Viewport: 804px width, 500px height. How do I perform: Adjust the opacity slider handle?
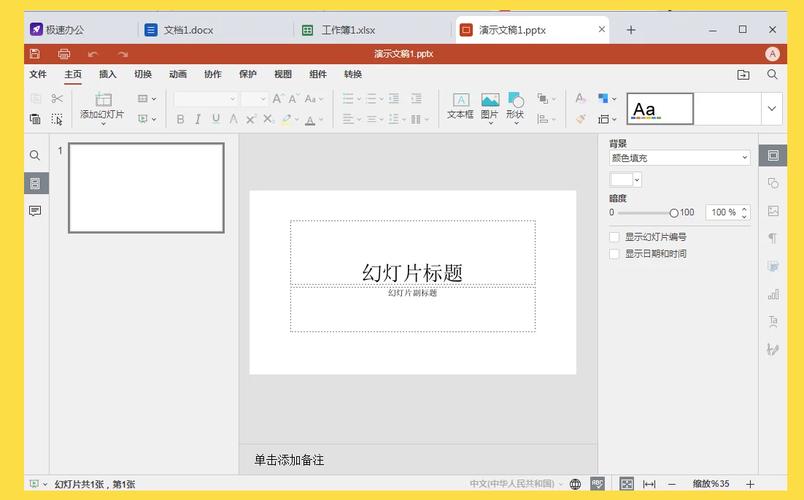click(x=674, y=212)
